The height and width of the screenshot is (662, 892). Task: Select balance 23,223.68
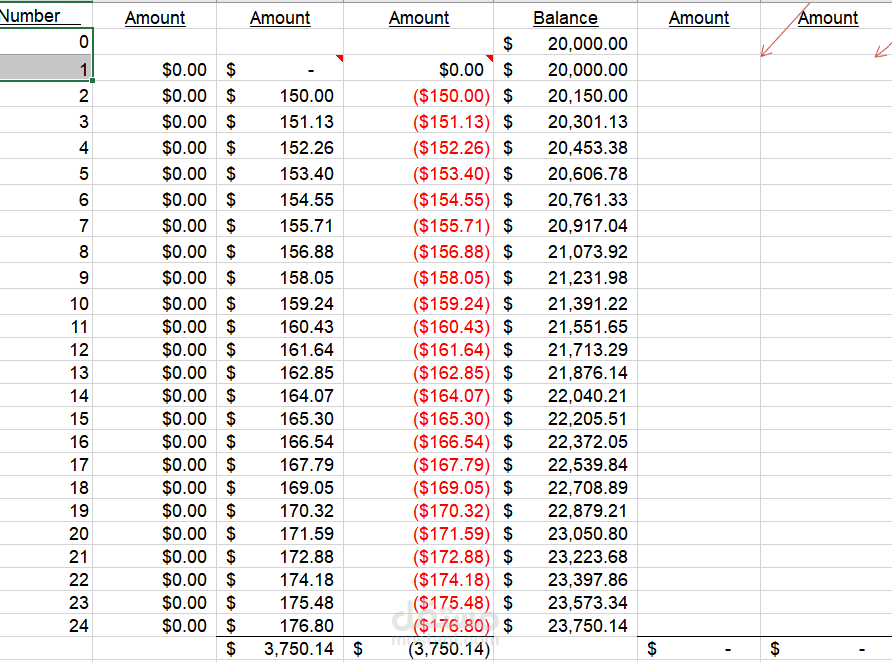565,556
